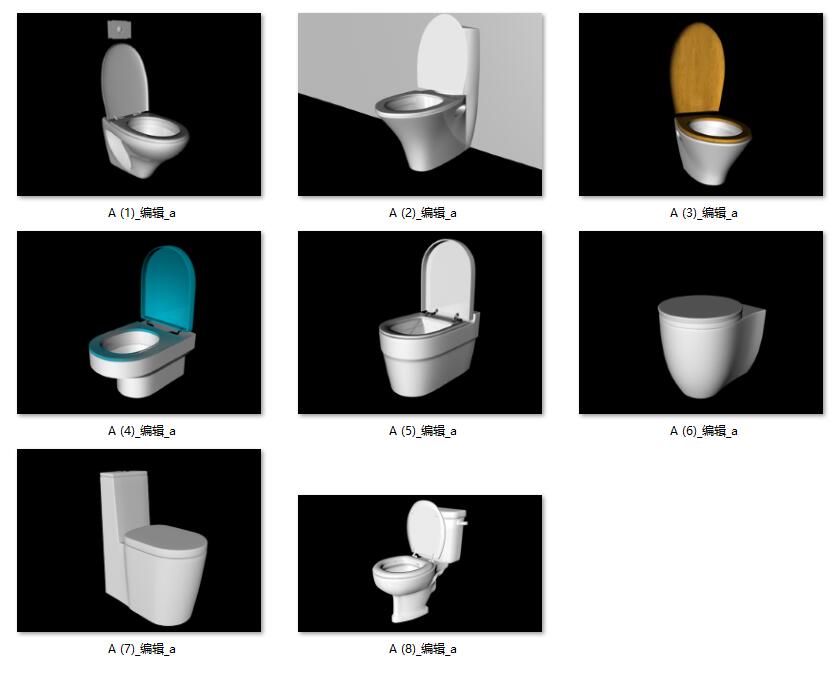Click the flush plate above toilet A (1)
The height and width of the screenshot is (673, 832).
point(119,29)
